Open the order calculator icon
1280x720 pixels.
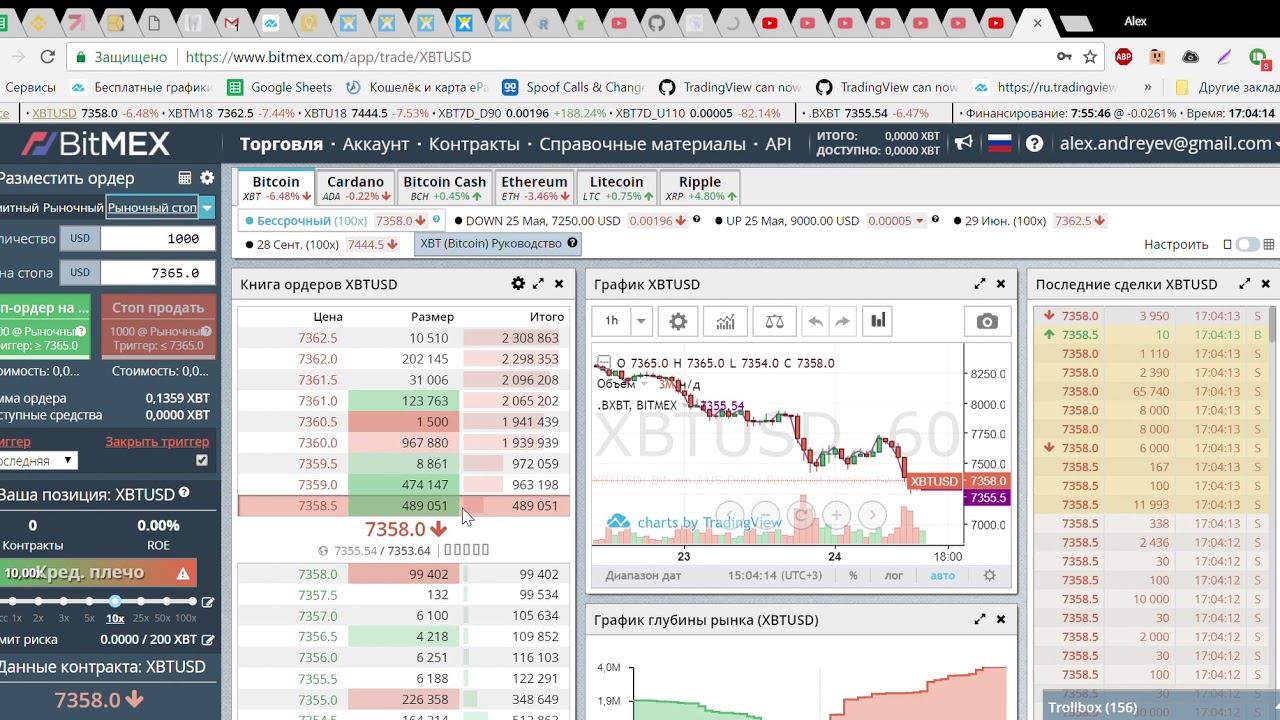pos(185,178)
